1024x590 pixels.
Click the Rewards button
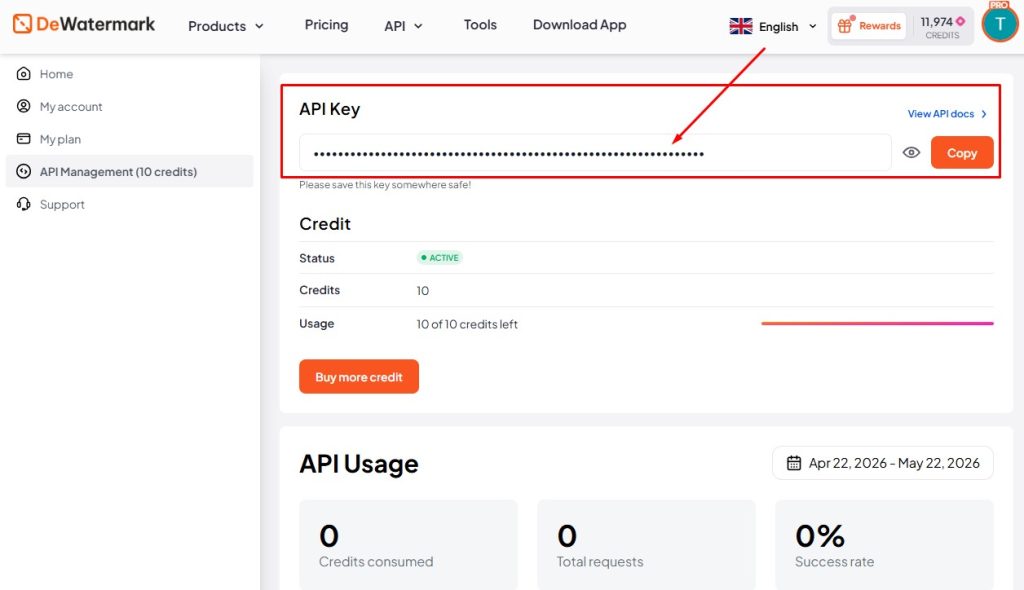pyautogui.click(x=869, y=25)
